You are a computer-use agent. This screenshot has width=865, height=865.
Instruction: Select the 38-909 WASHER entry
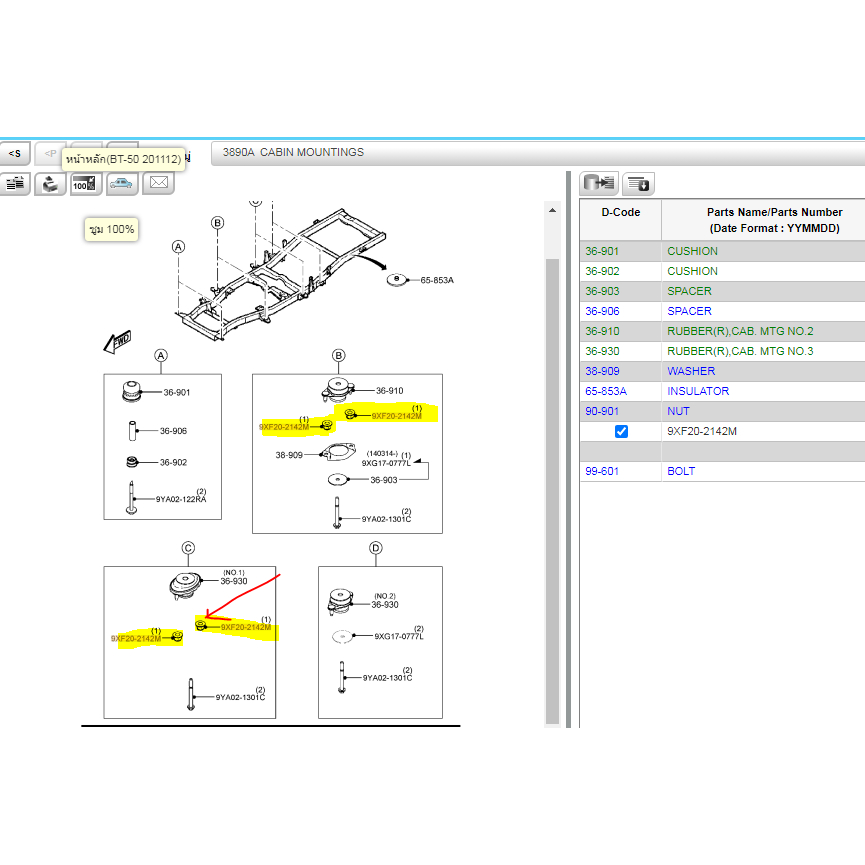[602, 371]
